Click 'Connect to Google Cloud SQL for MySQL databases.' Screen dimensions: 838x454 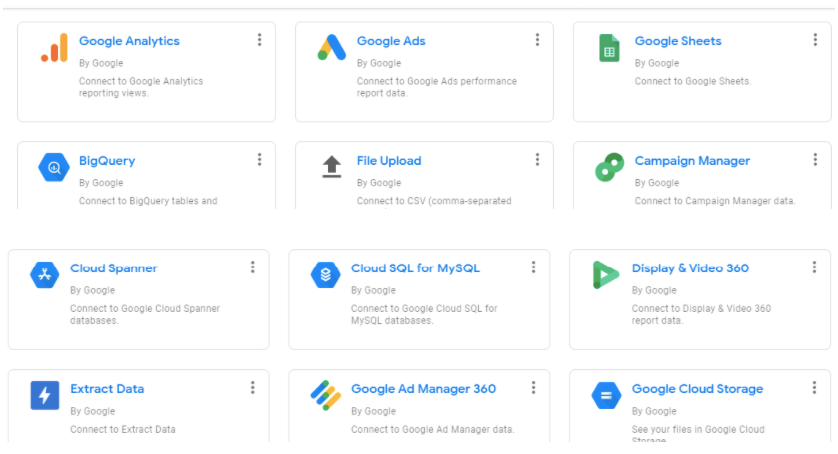[x=424, y=314]
